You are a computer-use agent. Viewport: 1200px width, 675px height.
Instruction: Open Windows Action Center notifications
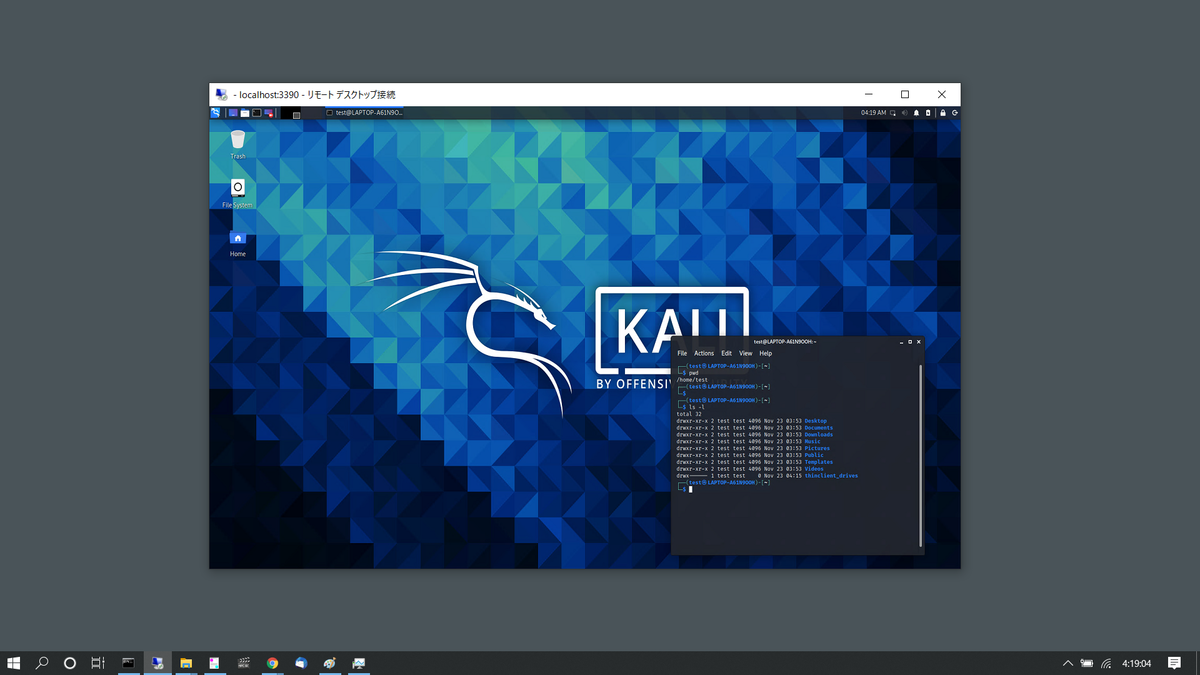point(1175,662)
